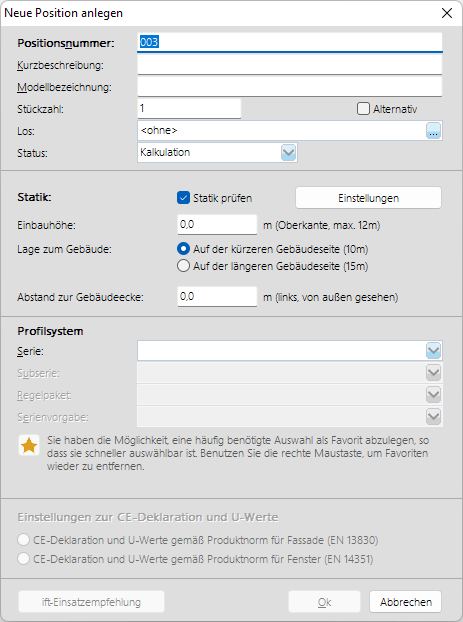This screenshot has height=622, width=463.
Task: Select Auf der längeren Gebäudeseite (15m)
Action: [183, 266]
